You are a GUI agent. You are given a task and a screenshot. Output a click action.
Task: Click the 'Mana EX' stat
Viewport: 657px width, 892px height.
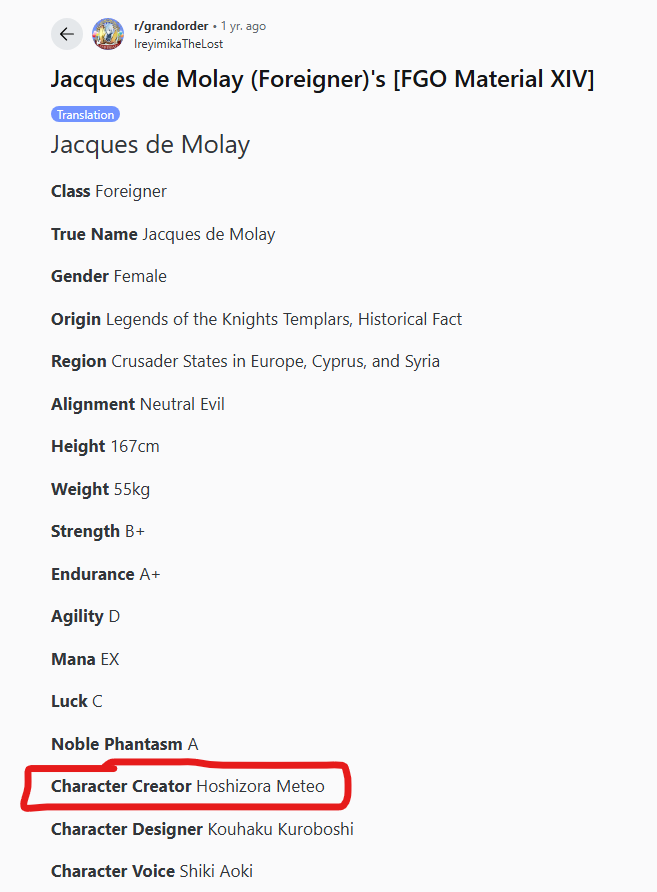coord(85,659)
